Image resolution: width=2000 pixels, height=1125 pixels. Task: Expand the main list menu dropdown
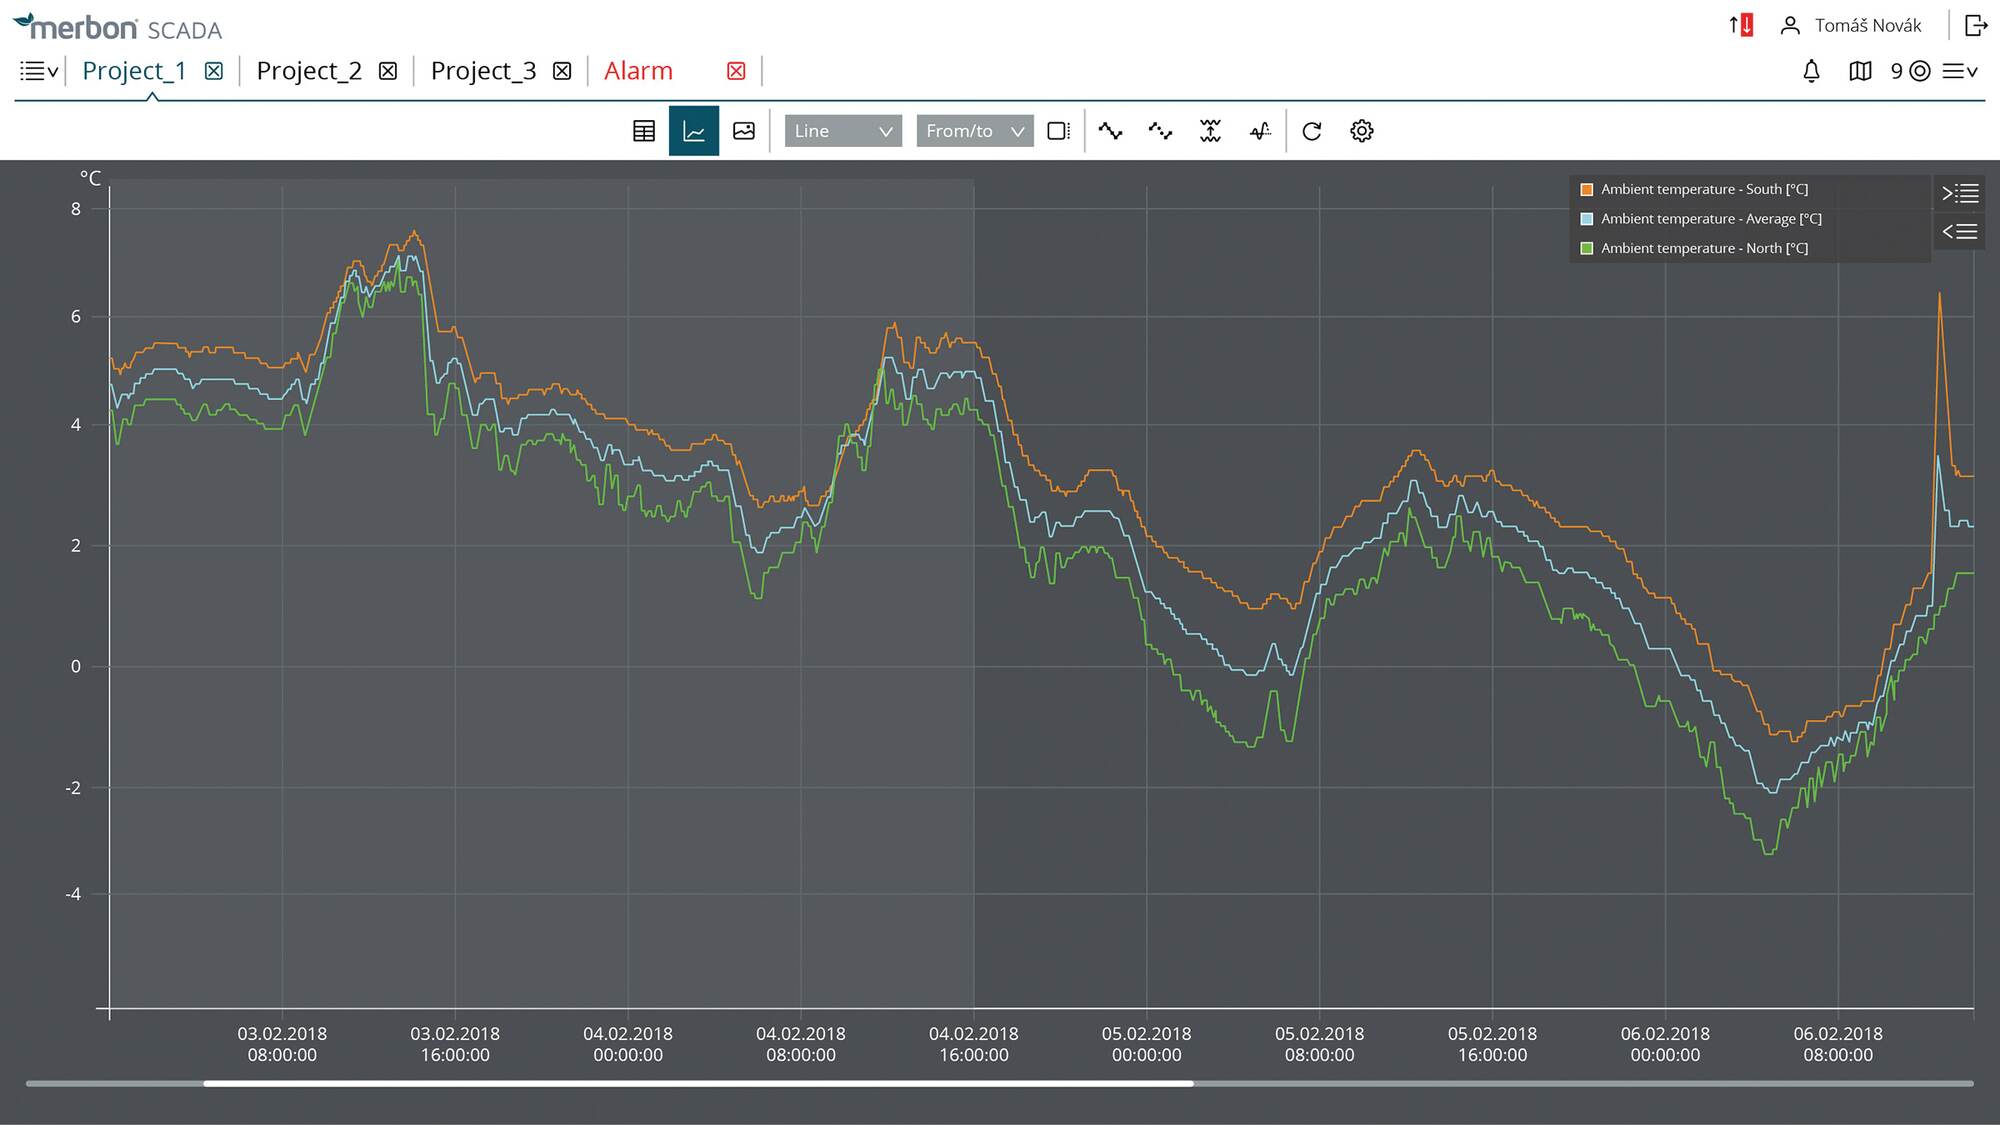click(x=39, y=71)
